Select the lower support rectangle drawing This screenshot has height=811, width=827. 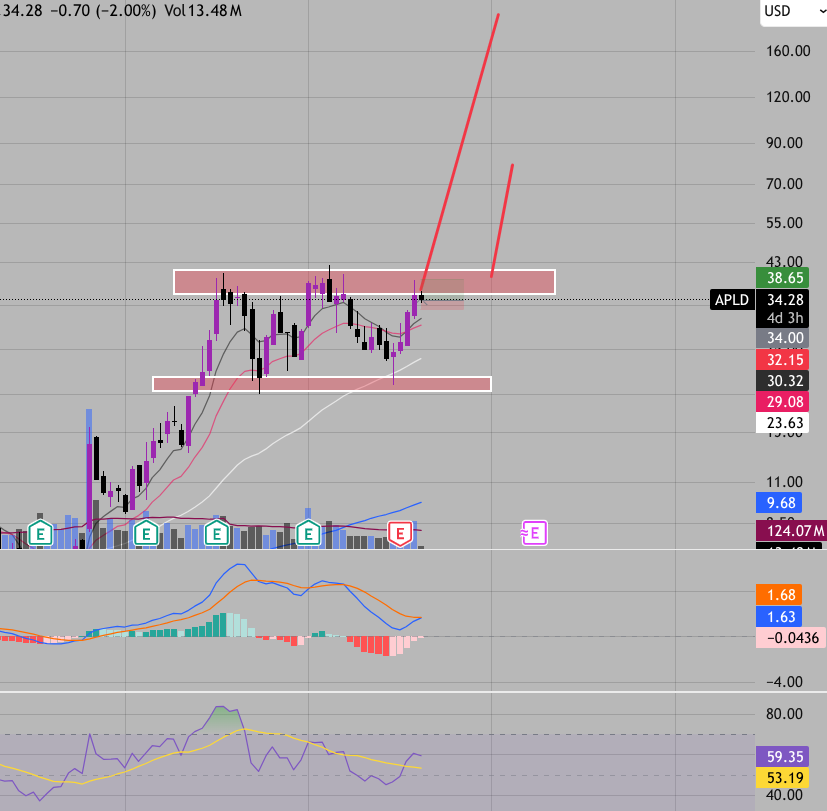[x=322, y=384]
